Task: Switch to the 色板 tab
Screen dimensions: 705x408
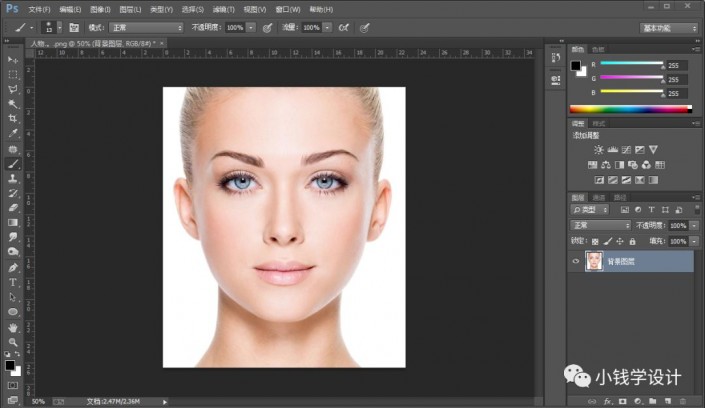Action: 599,48
